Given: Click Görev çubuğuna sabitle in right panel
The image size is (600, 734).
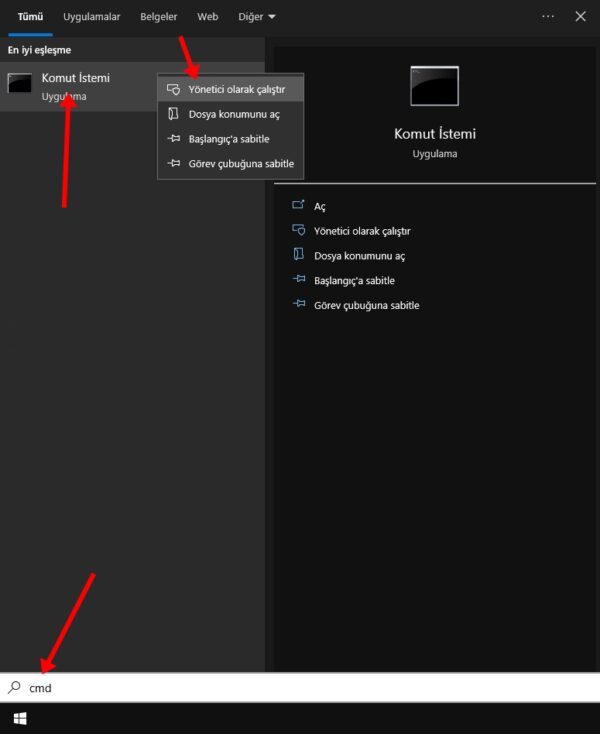Looking at the screenshot, I should [366, 305].
